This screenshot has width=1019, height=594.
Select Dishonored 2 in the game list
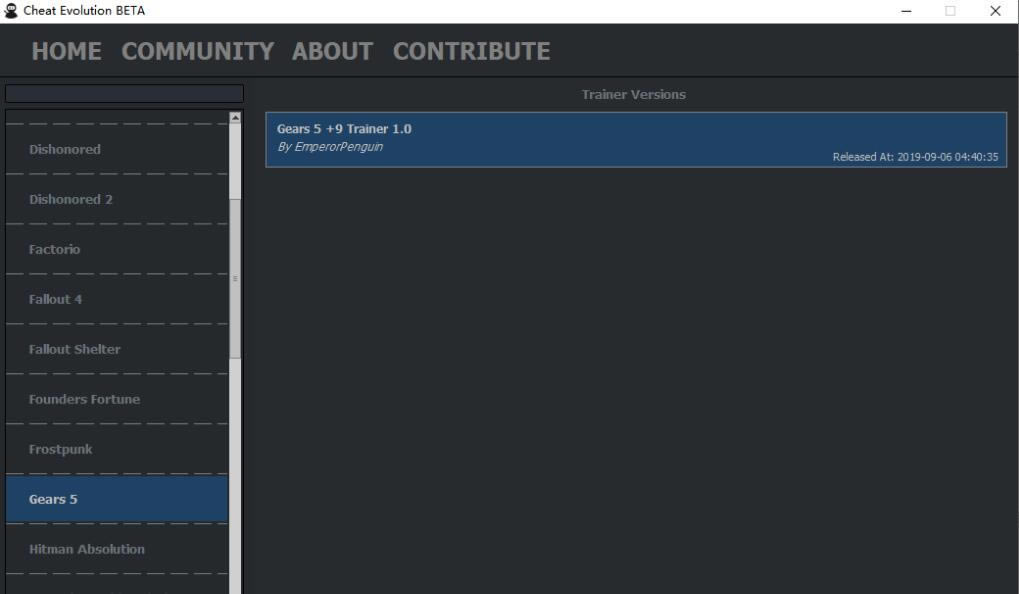pyautogui.click(x=117, y=199)
